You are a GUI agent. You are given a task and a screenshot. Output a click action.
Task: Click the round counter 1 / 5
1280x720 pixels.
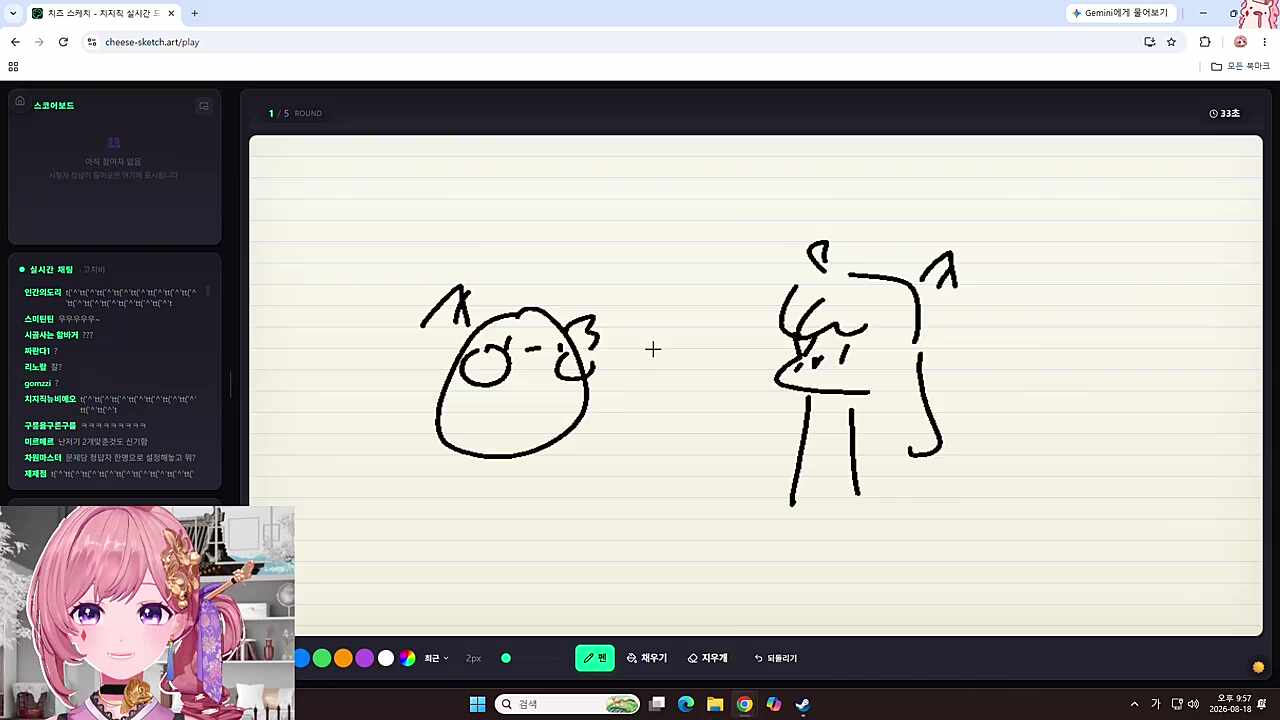tap(279, 113)
